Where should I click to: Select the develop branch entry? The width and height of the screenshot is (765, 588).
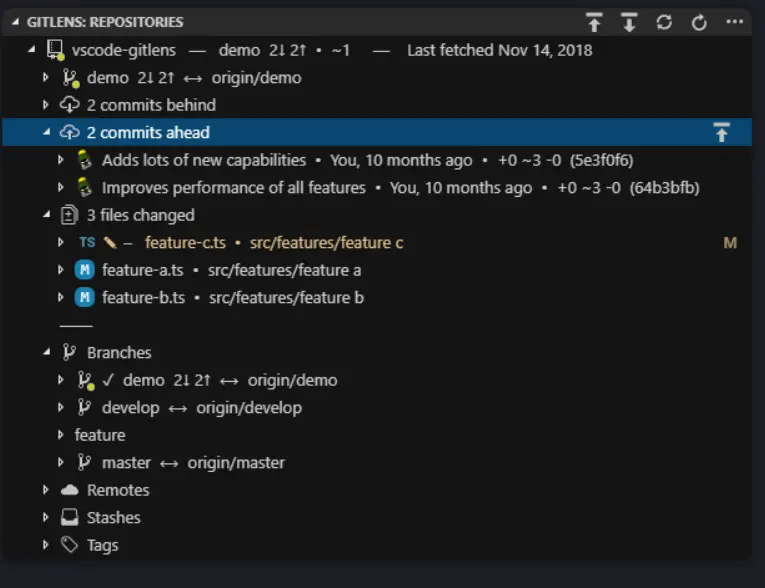130,408
